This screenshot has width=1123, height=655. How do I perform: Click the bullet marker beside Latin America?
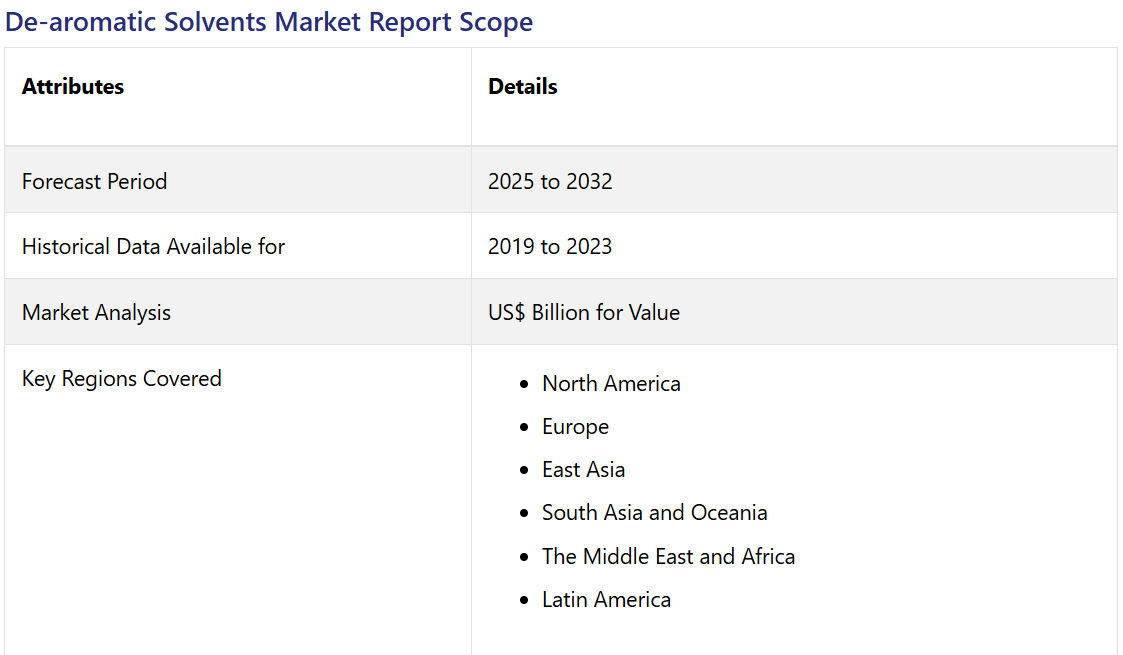pos(524,601)
